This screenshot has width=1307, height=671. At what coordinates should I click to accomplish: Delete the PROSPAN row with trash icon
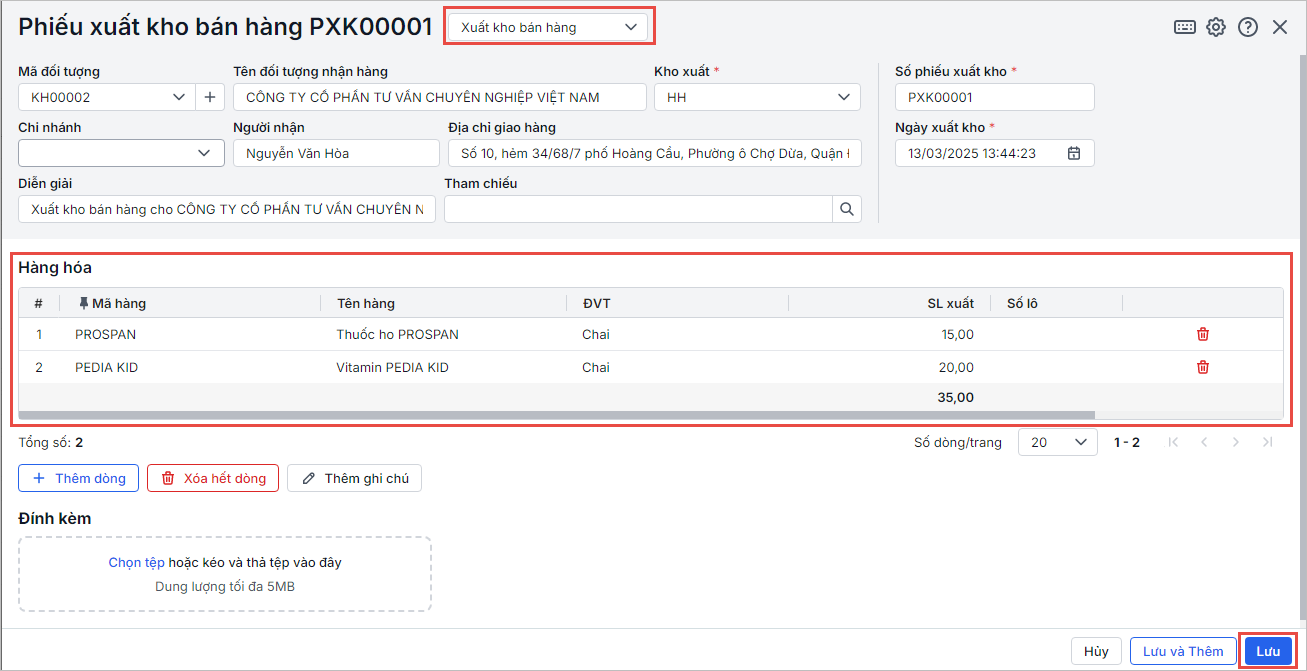tap(1203, 334)
